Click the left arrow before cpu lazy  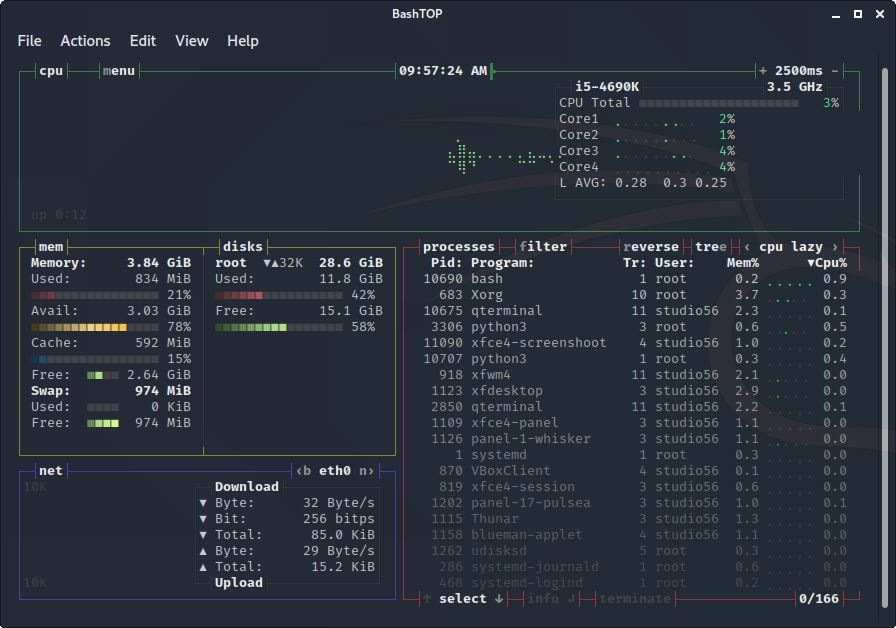747,247
